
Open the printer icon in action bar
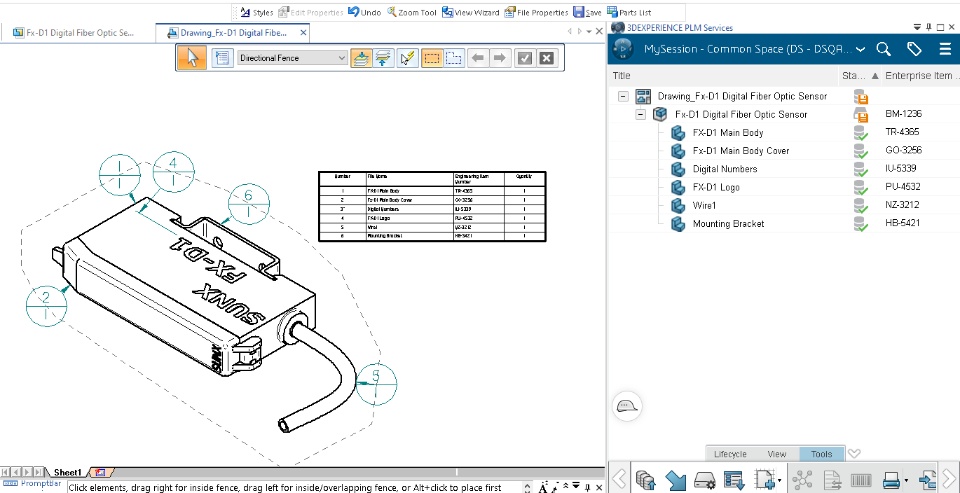pos(892,479)
